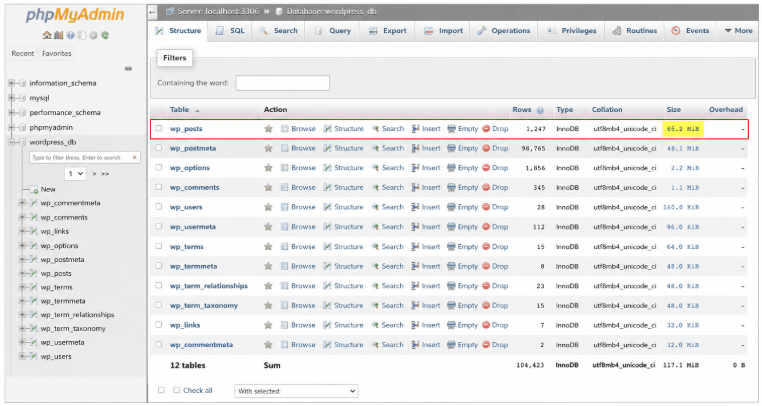Expand the phpmyadmin database node
The width and height of the screenshot is (762, 406).
coord(11,127)
